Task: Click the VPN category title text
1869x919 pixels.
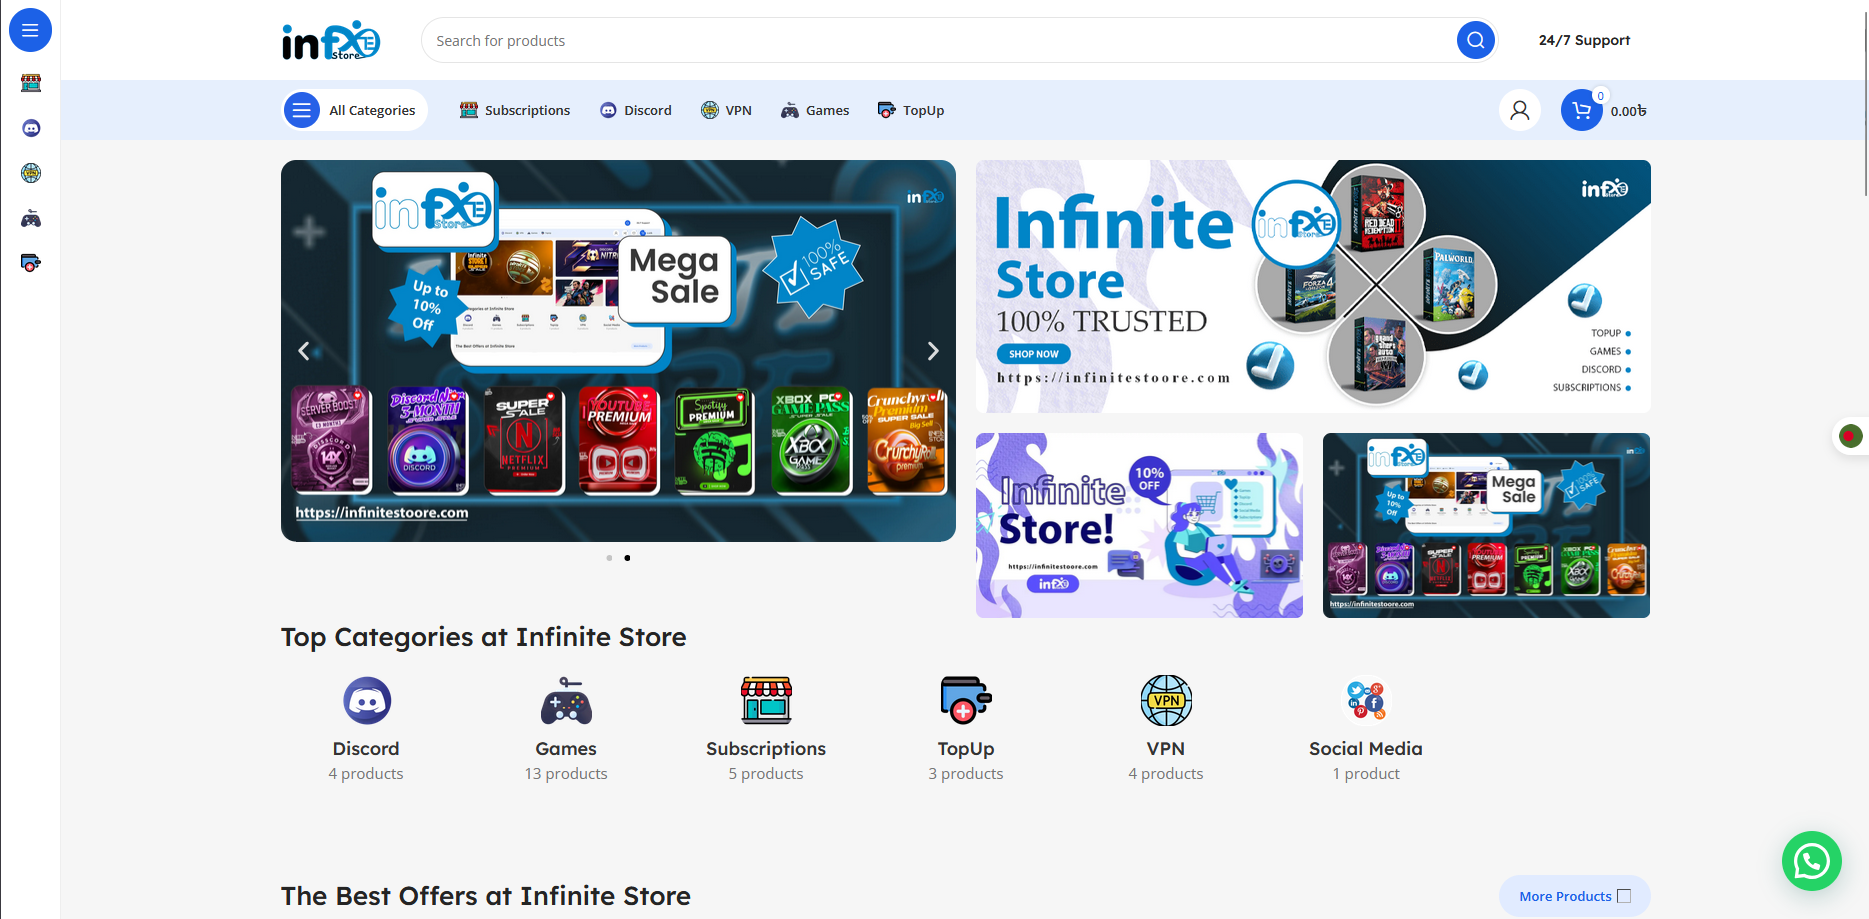Action: point(1166,748)
